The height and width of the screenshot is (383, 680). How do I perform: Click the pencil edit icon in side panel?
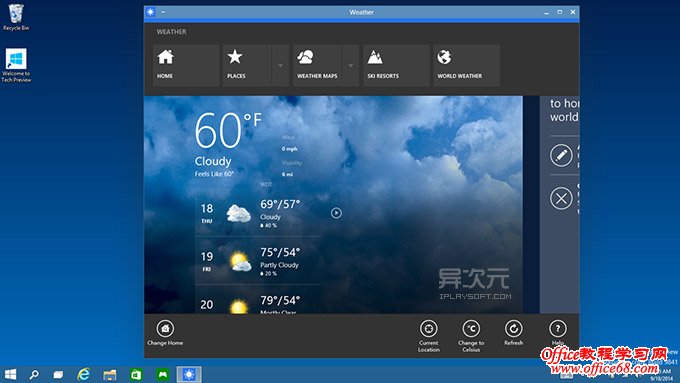[561, 155]
